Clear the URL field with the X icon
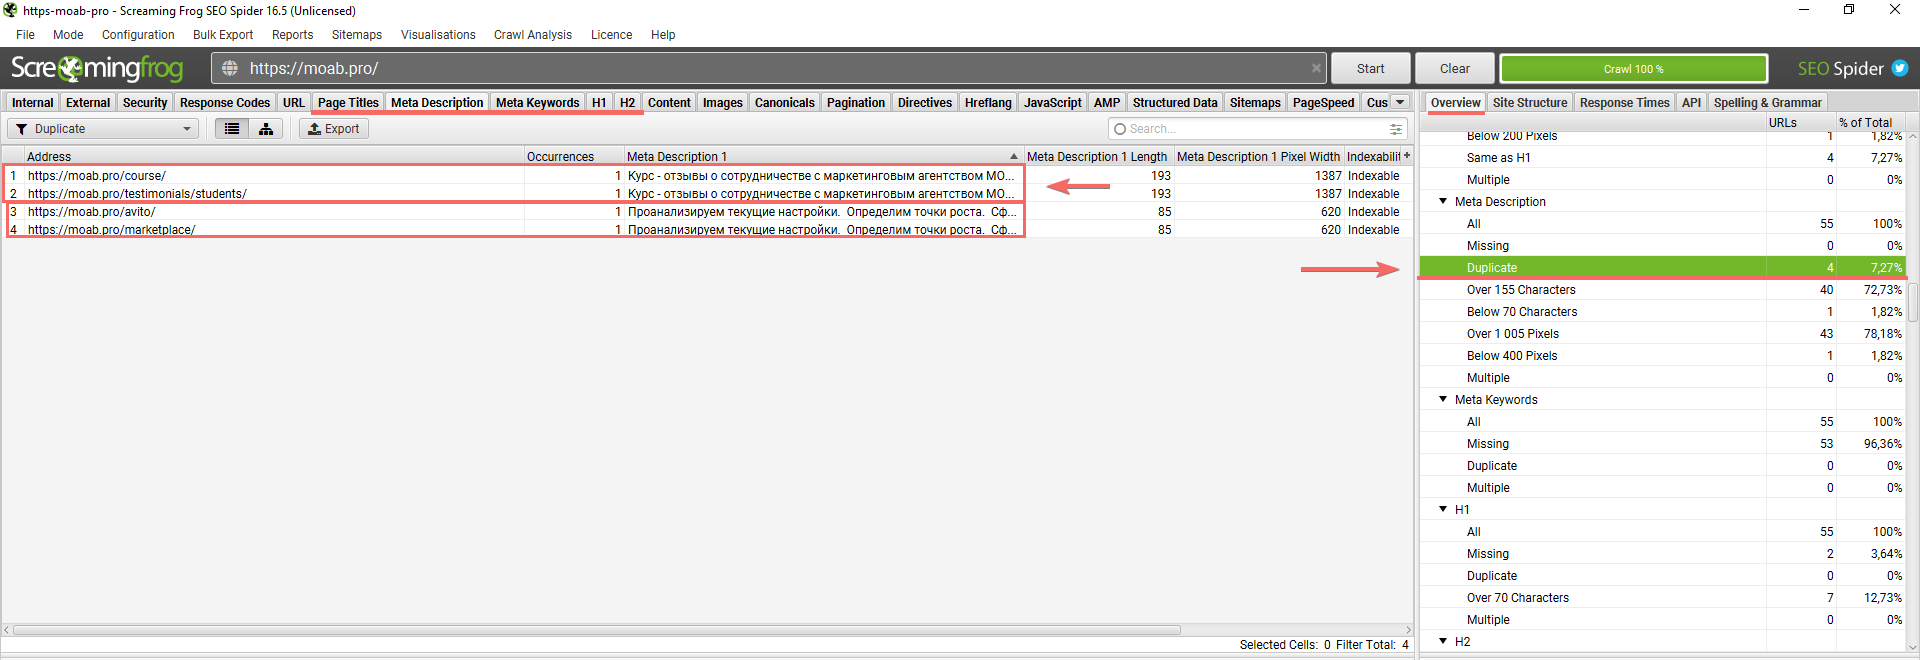Screen dimensions: 1920x660 (x=1316, y=68)
